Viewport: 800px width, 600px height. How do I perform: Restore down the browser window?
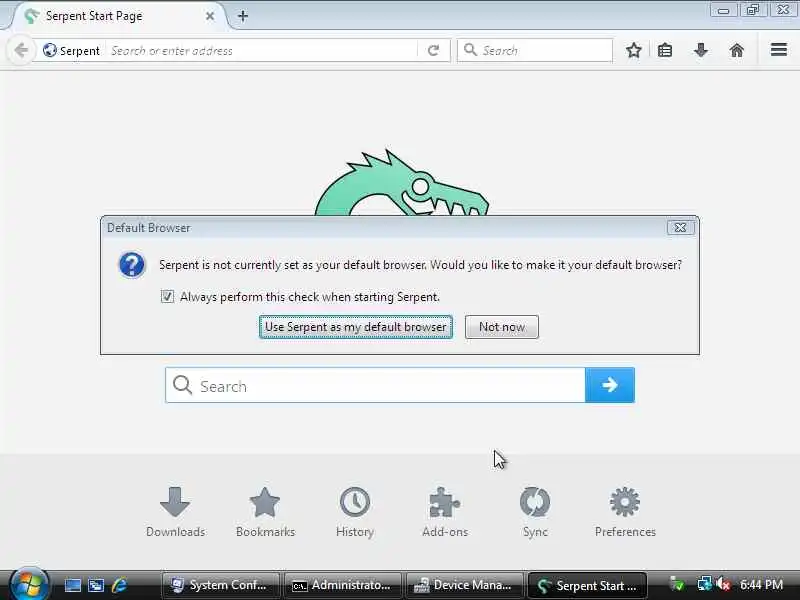tap(753, 10)
